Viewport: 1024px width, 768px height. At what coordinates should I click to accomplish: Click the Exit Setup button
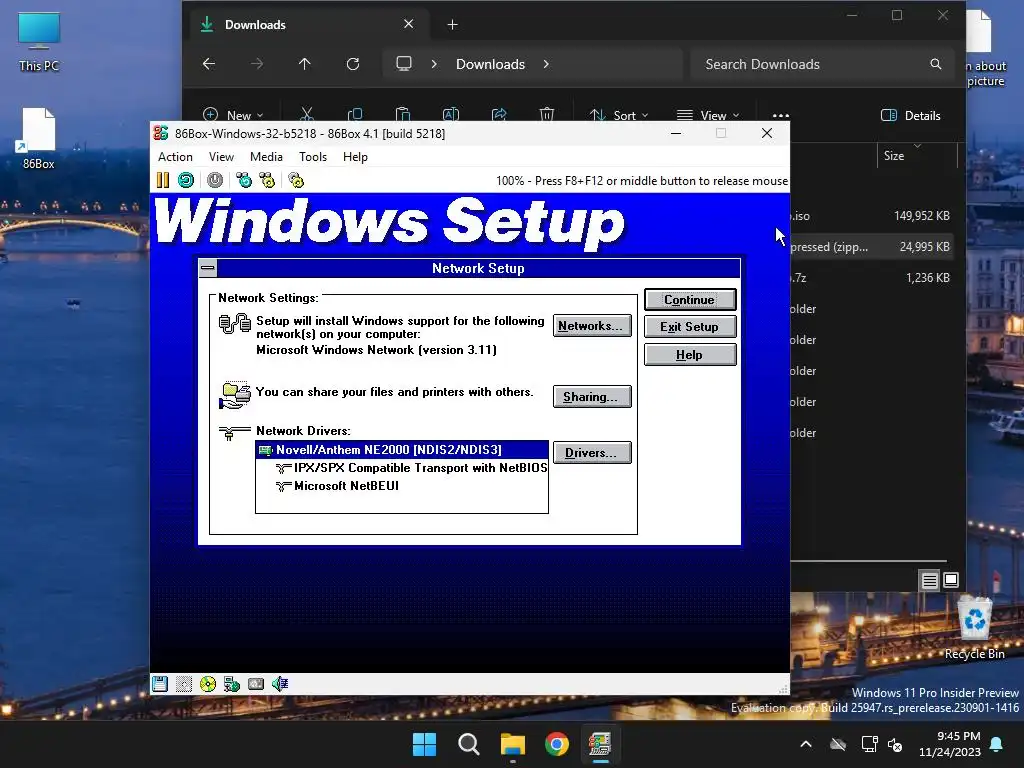coord(690,327)
